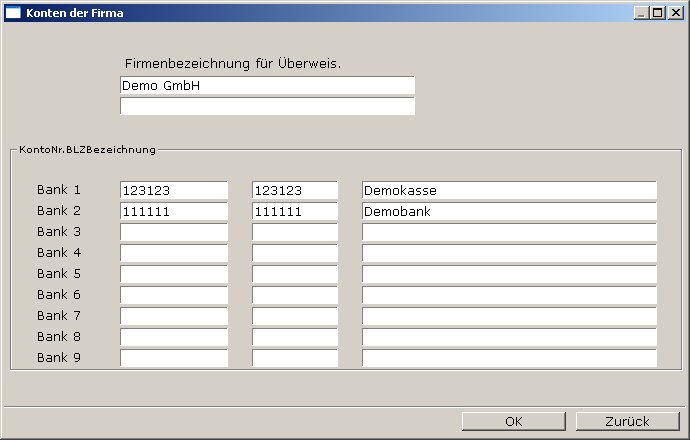This screenshot has height=440, width=690.
Task: Select the empty second company name field
Action: tap(267, 106)
